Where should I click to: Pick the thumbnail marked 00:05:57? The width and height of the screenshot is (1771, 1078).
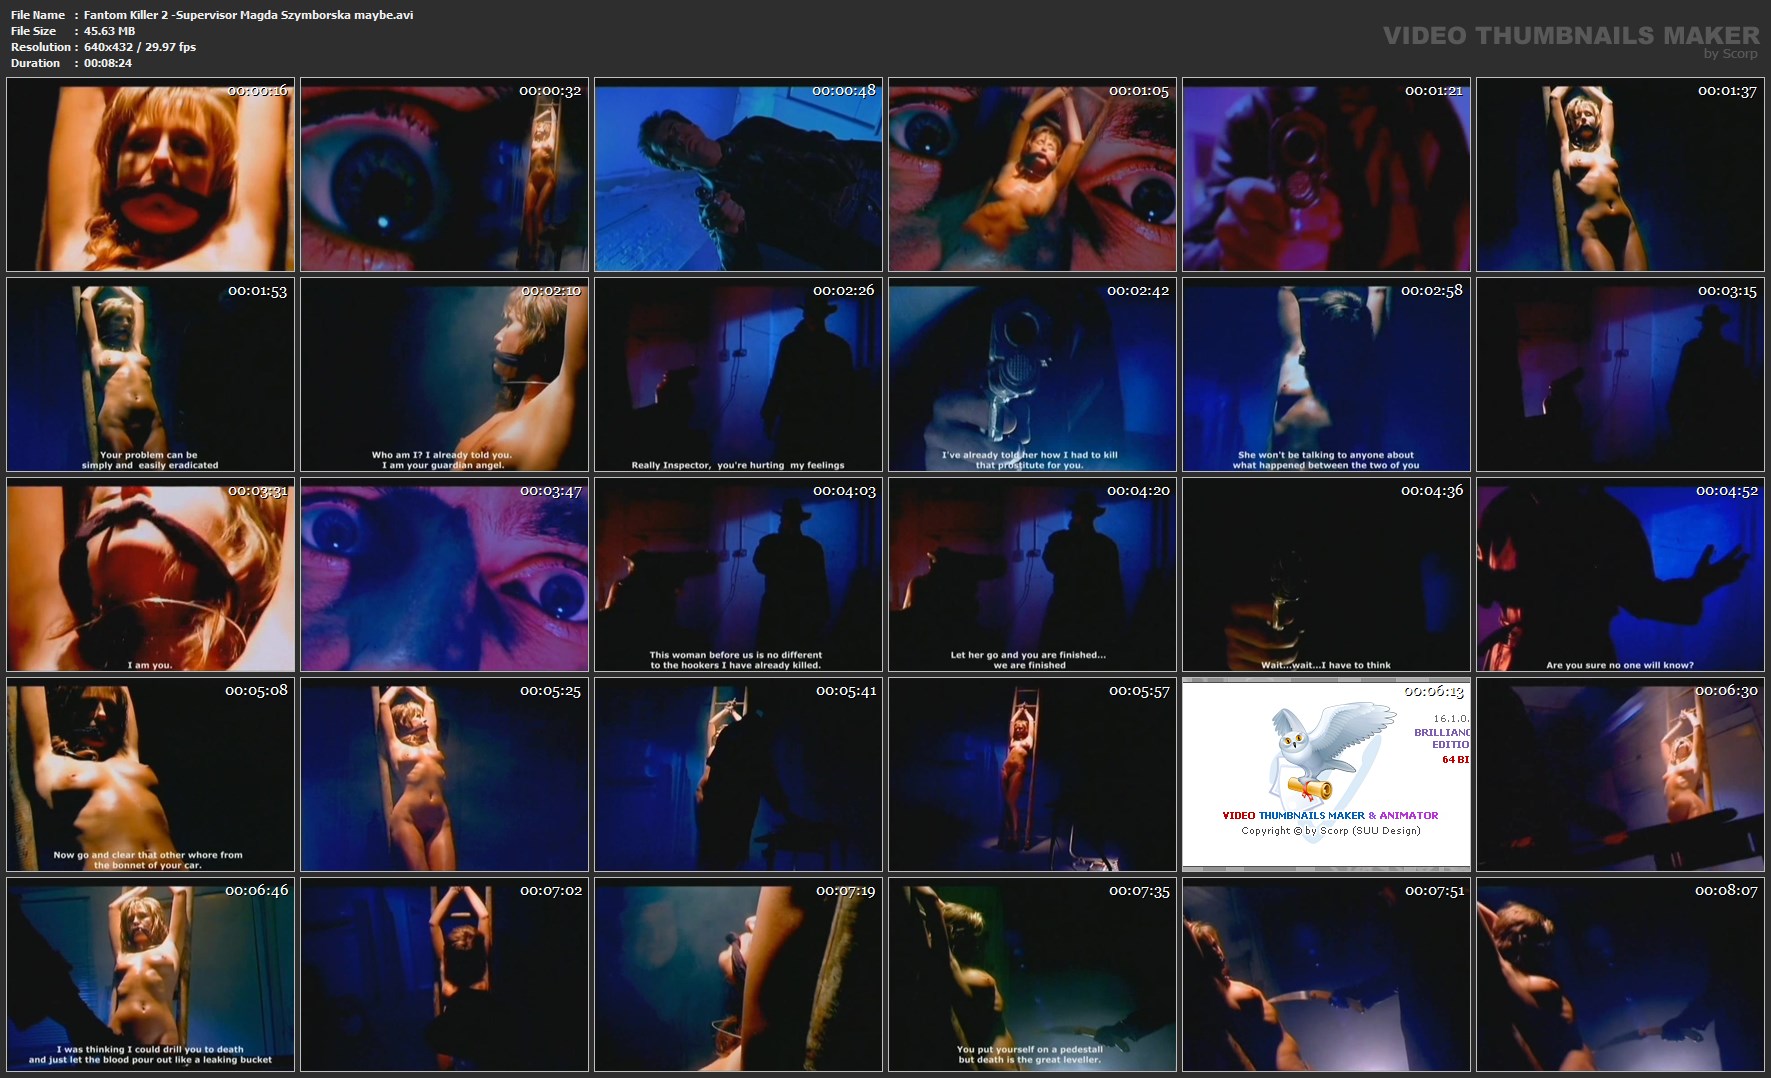(1033, 775)
